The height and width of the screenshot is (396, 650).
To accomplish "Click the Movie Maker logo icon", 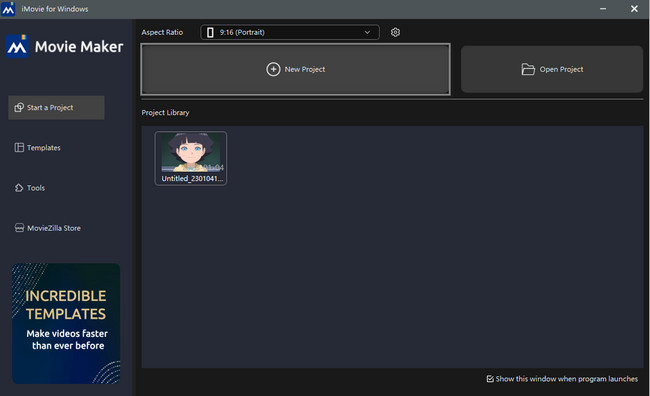I will (17, 46).
